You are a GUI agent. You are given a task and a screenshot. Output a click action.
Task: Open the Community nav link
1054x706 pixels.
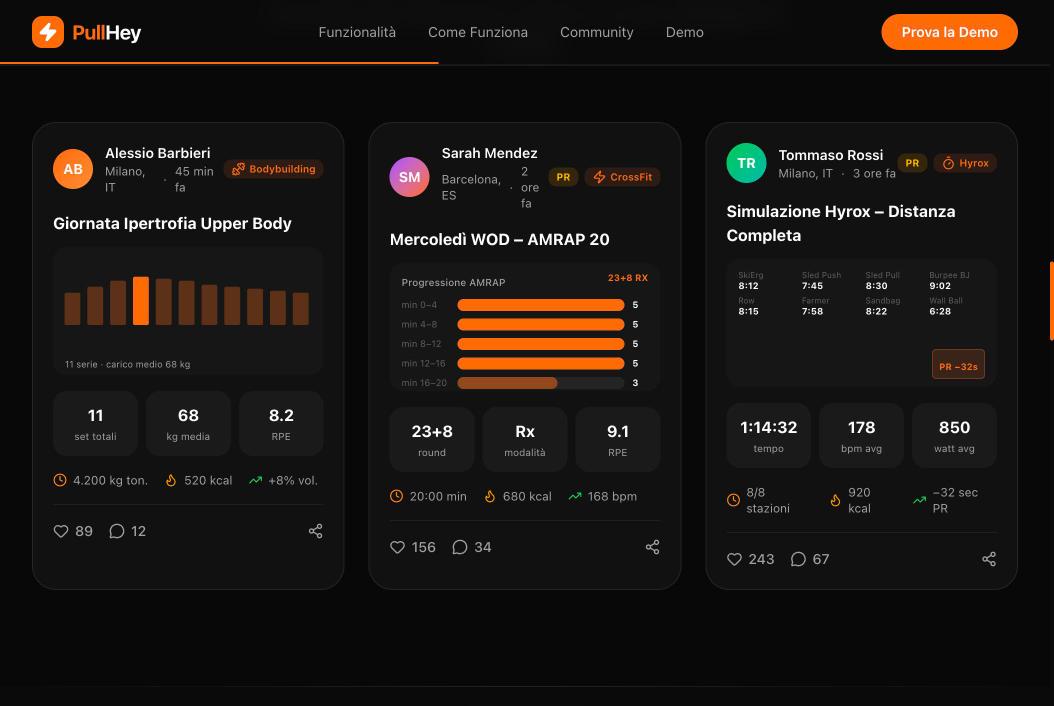(597, 32)
